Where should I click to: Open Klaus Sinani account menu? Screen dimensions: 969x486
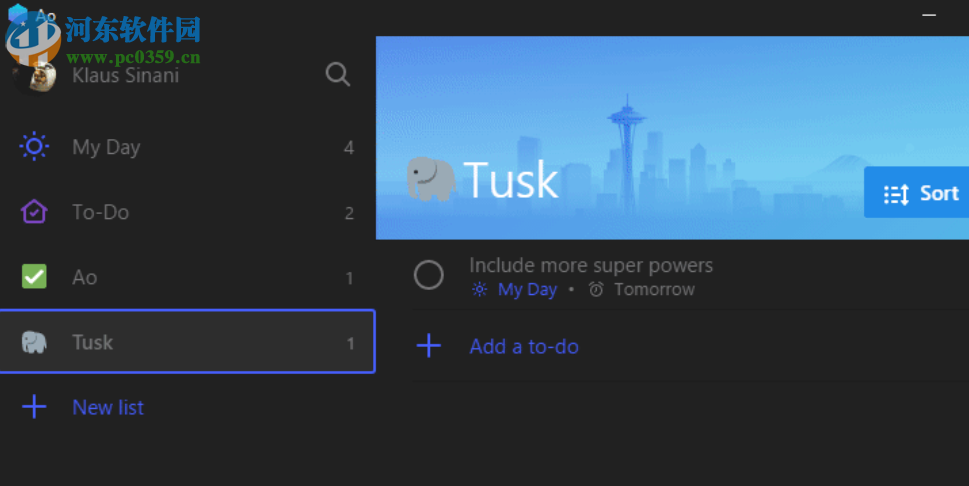pyautogui.click(x=126, y=75)
